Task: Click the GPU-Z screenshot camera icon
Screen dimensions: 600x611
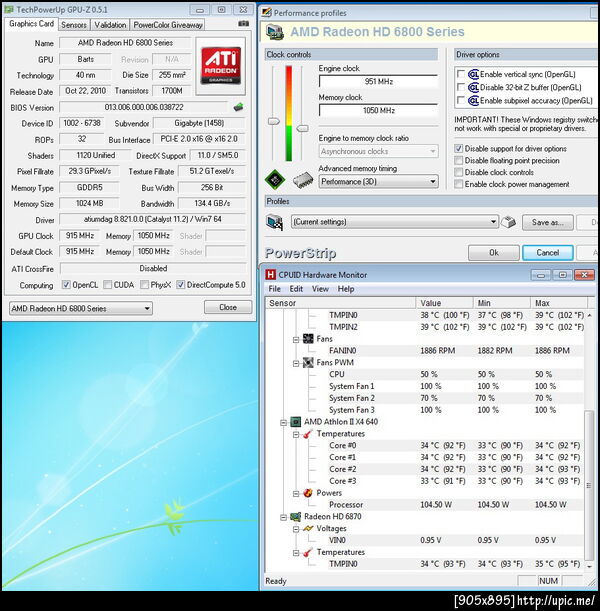Action: point(244,24)
